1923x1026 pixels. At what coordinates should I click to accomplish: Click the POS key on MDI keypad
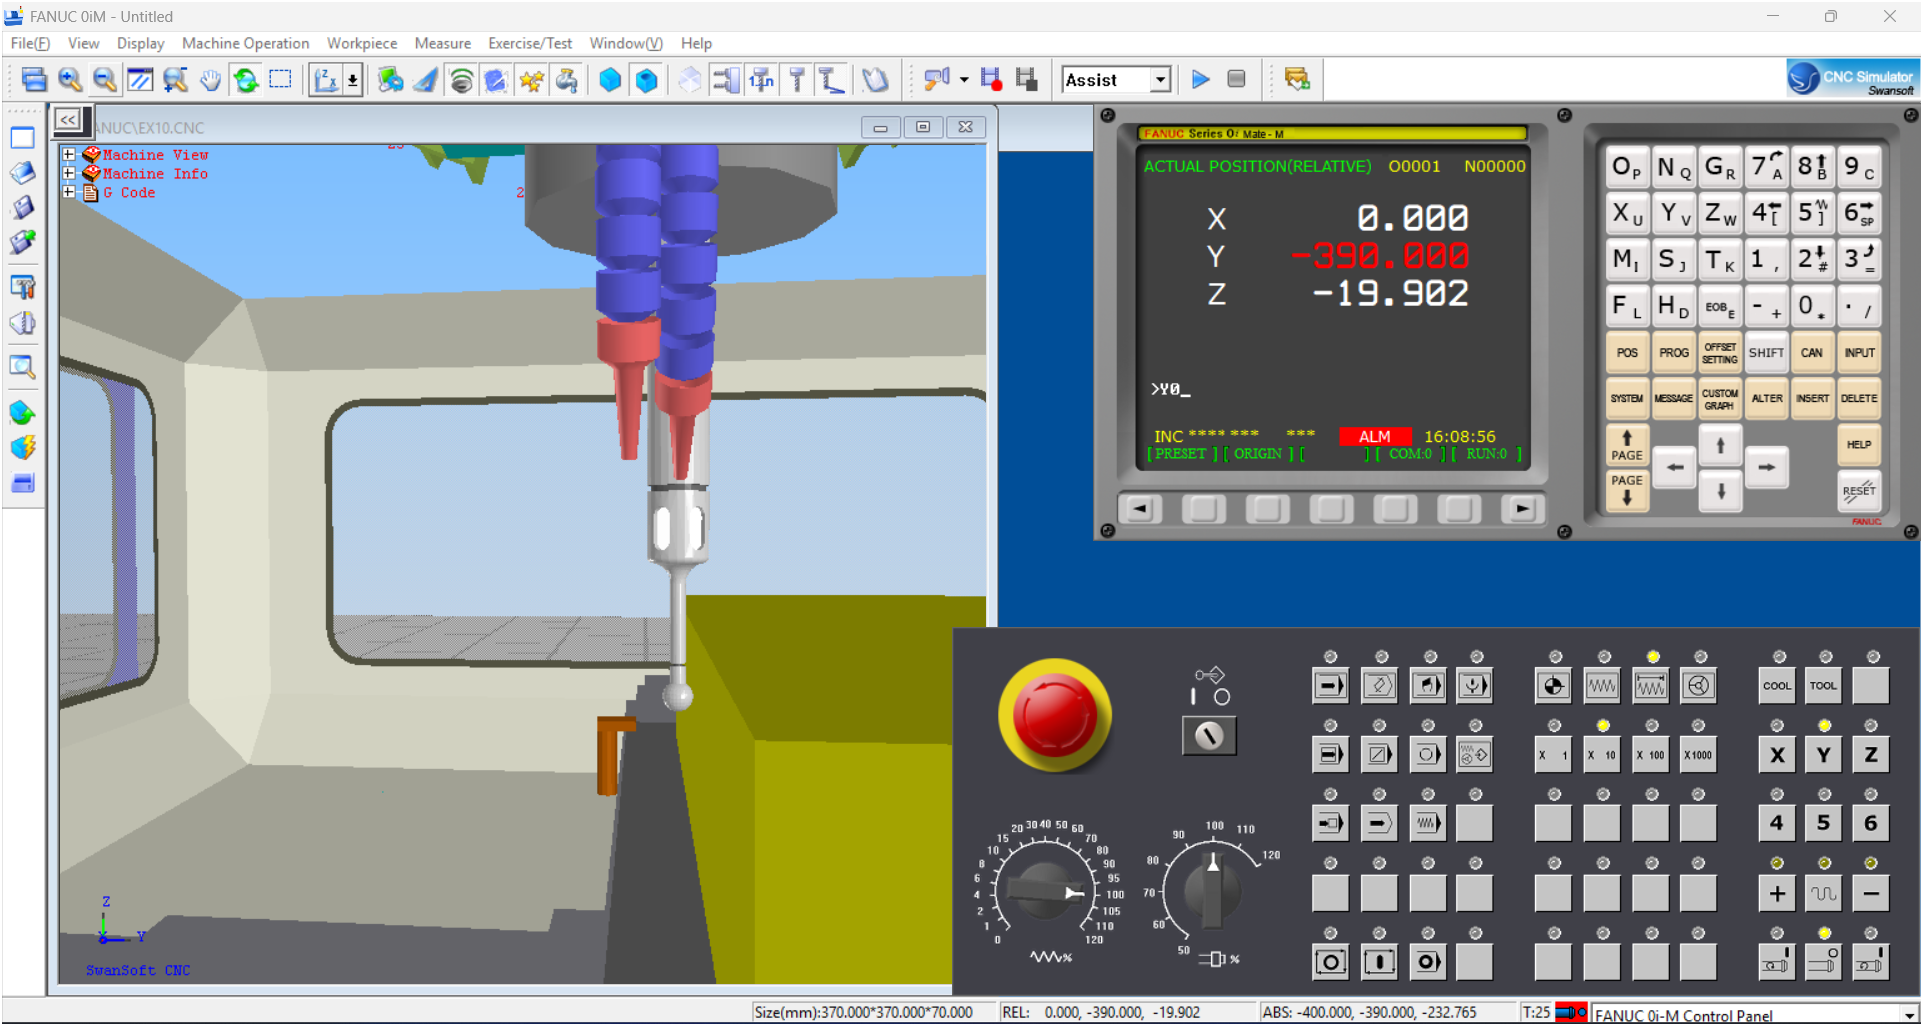[x=1627, y=353]
